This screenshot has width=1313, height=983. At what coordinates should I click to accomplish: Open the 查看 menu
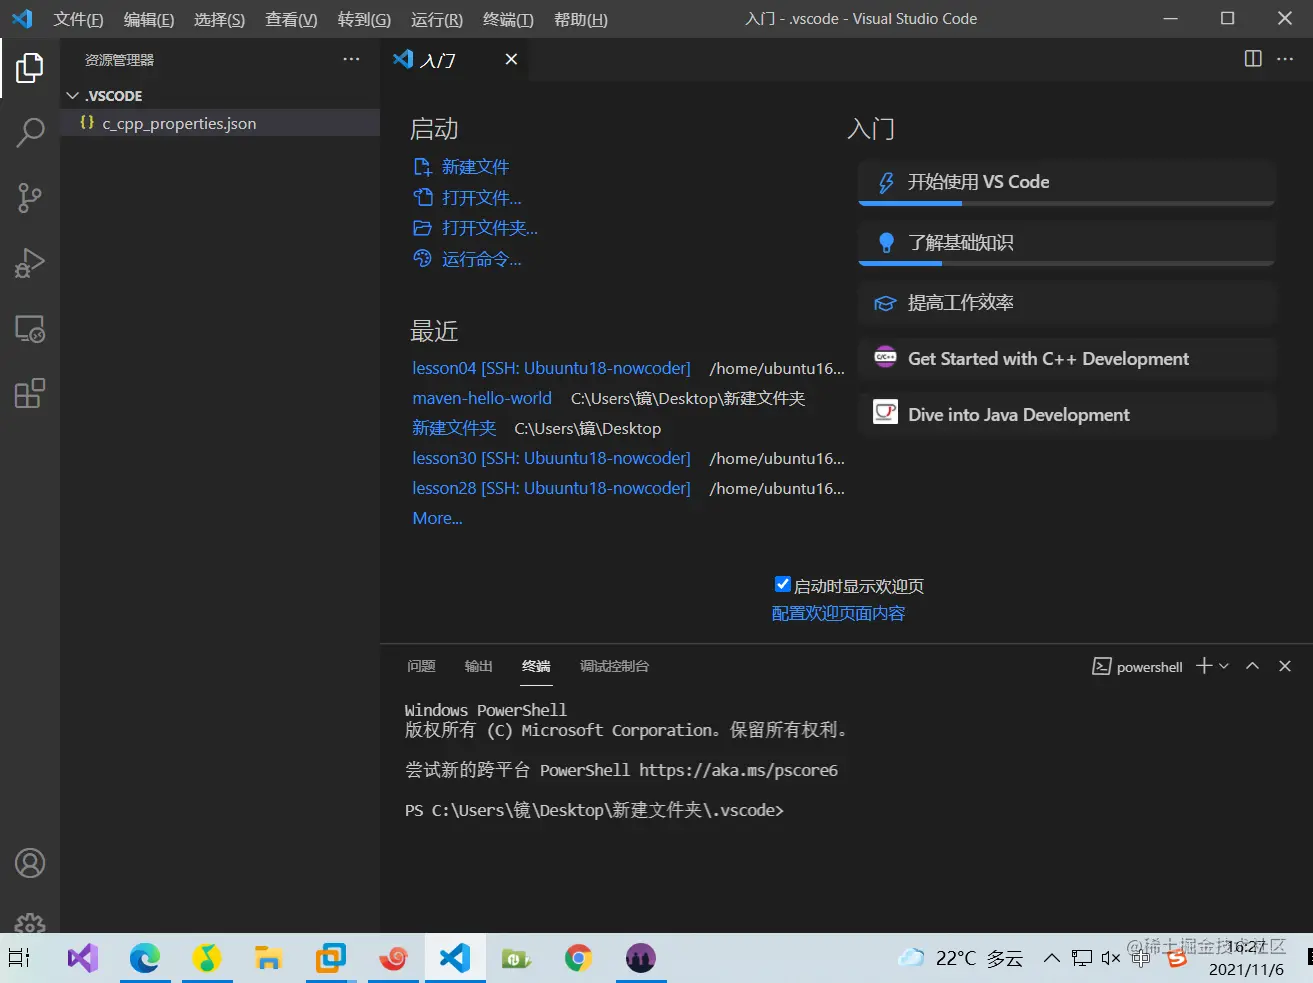291,20
